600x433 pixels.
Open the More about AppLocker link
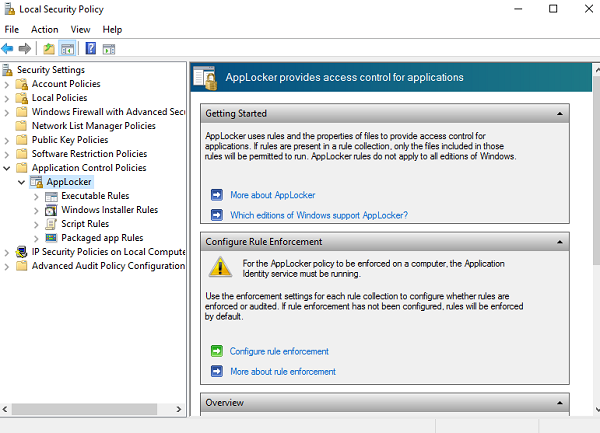(x=272, y=195)
